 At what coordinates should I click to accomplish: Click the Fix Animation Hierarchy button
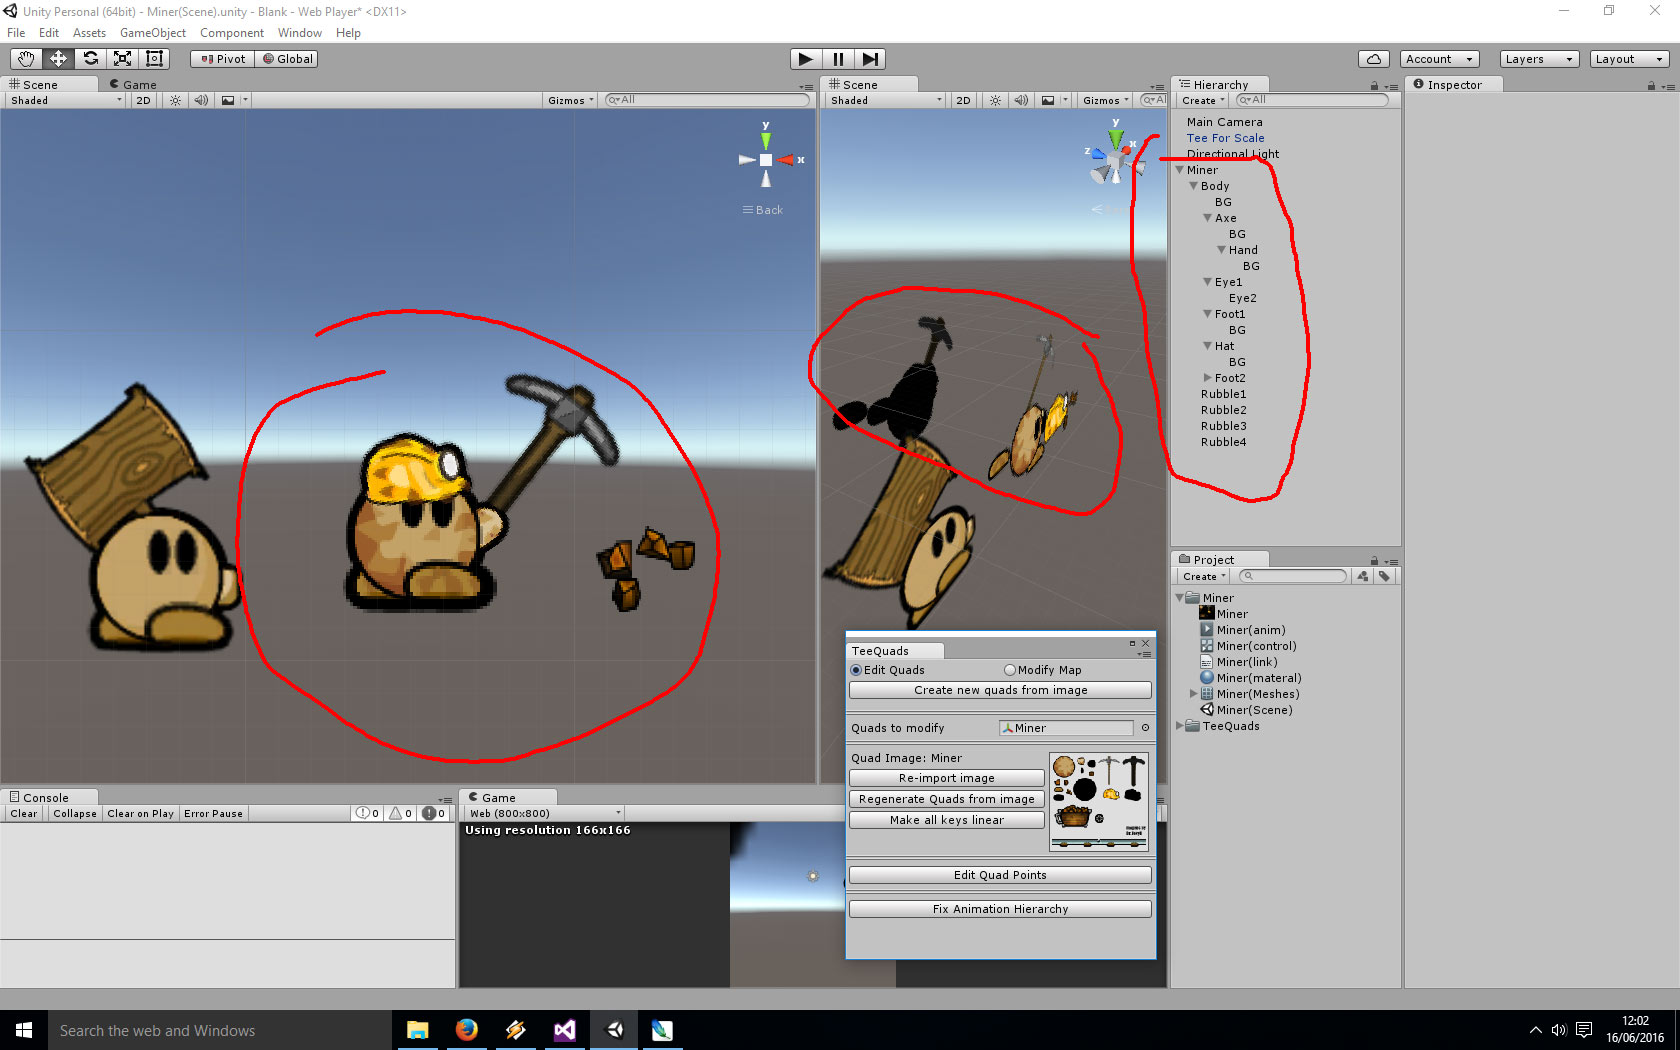click(x=1000, y=909)
